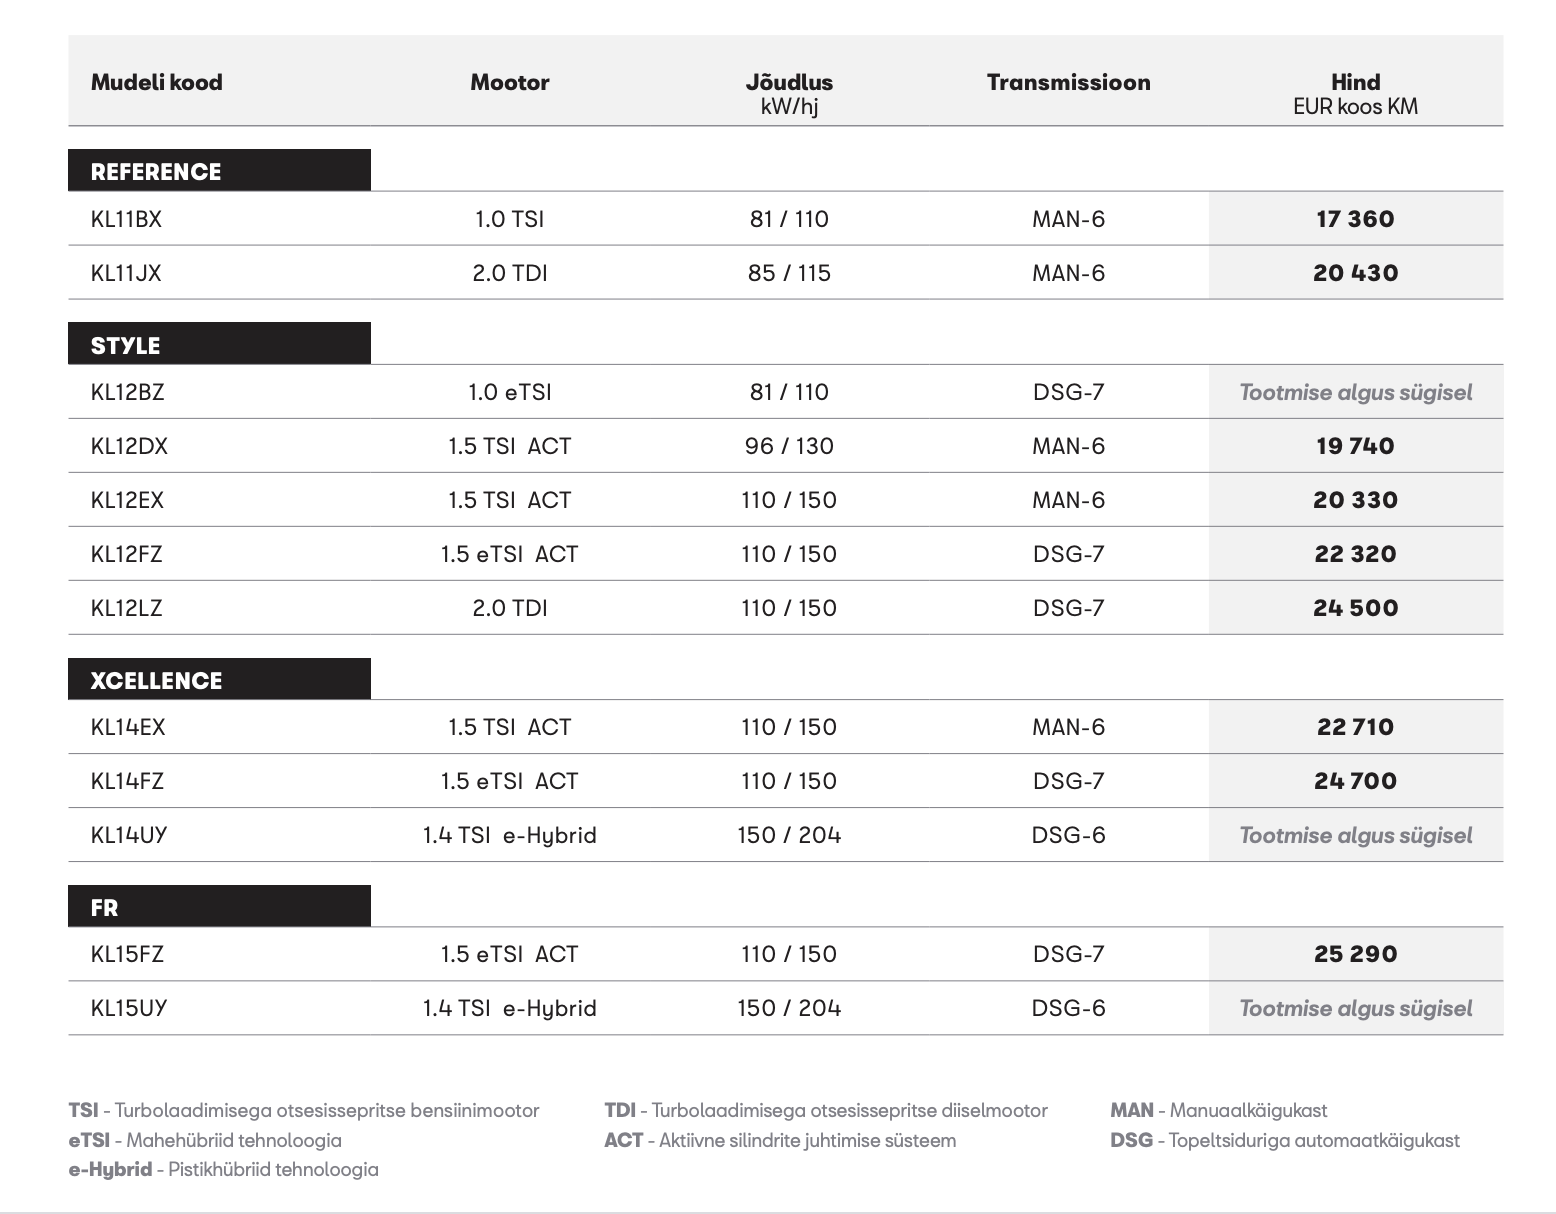Viewport: 1556px width, 1214px height.
Task: Select model code KL14EX
Action: tap(128, 727)
